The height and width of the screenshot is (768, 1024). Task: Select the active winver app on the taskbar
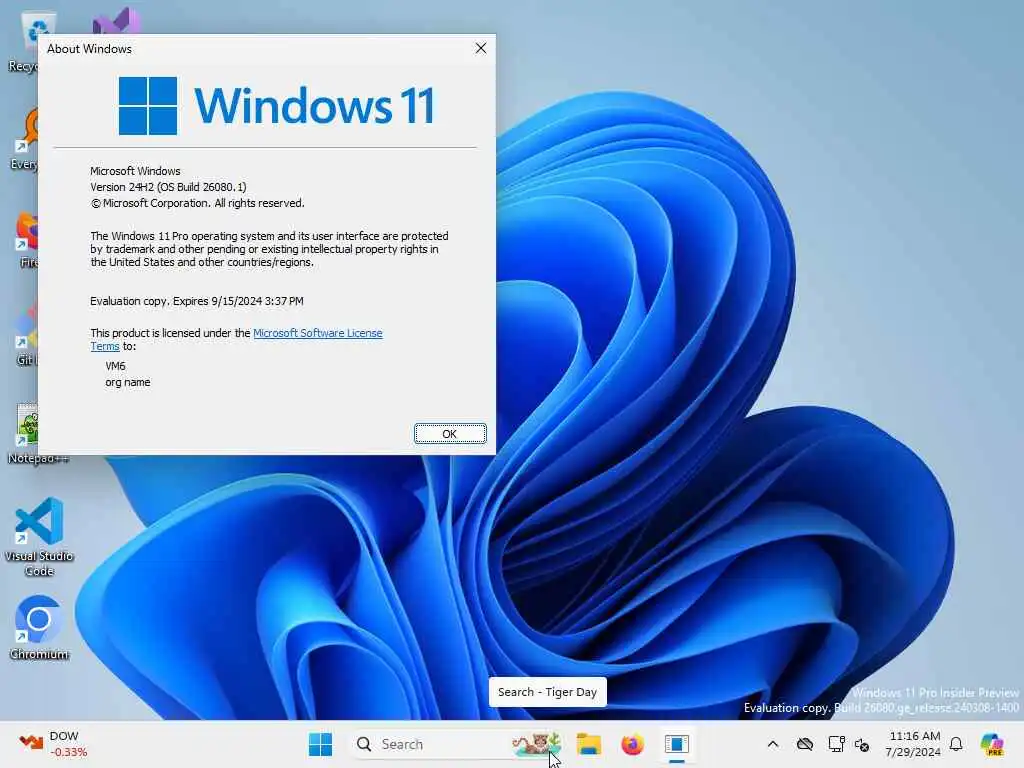coord(677,744)
